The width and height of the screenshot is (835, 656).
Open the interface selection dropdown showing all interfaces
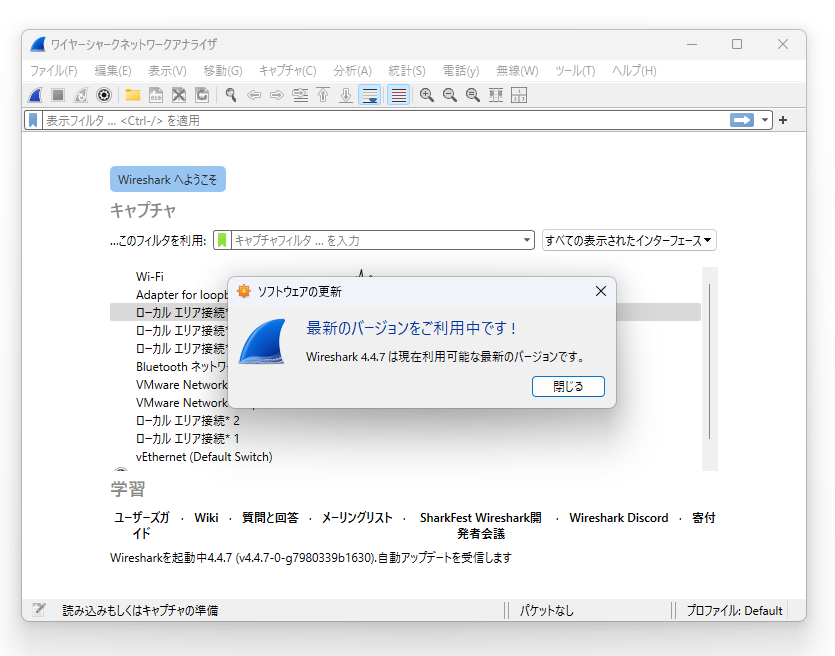click(628, 240)
